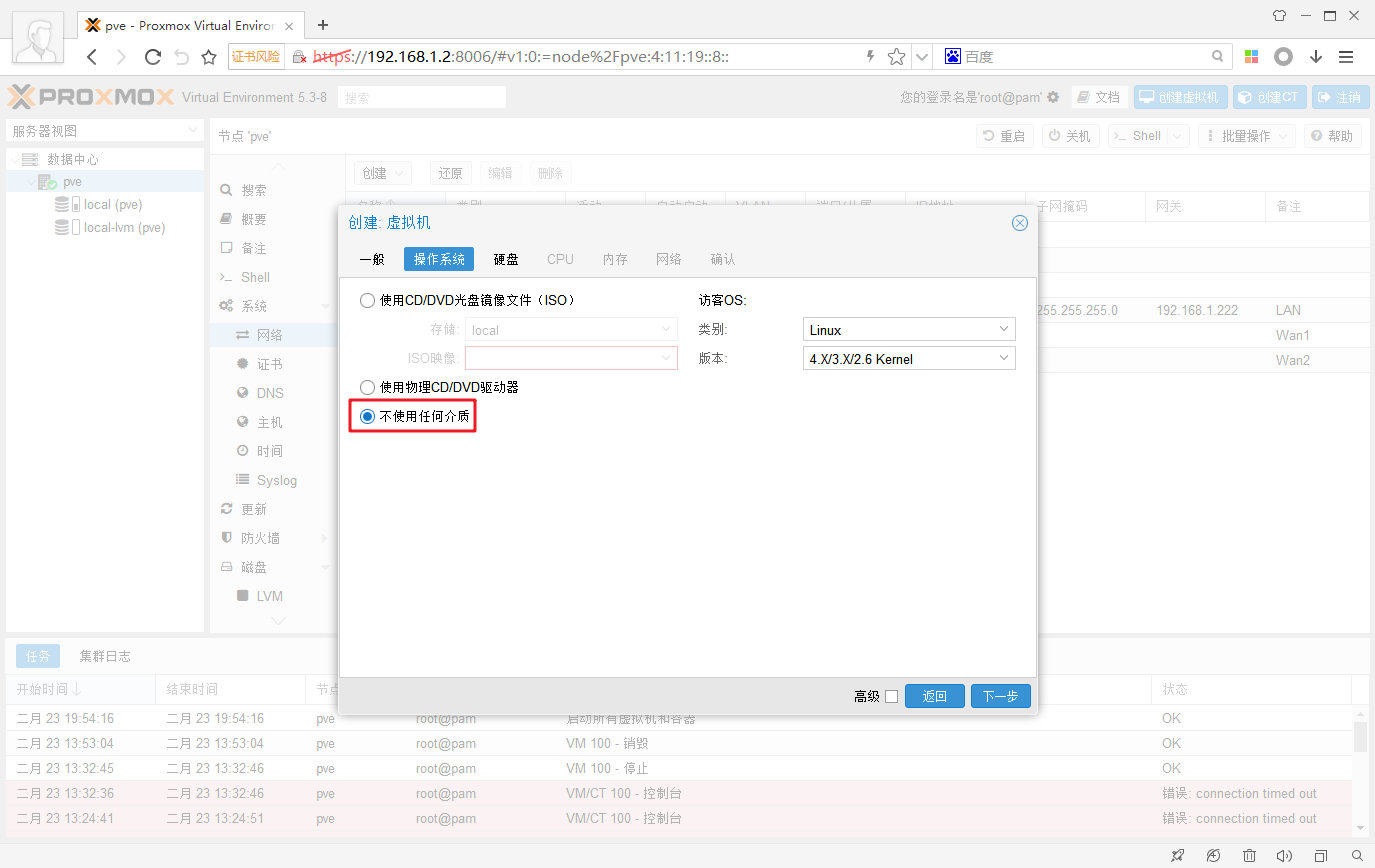Click the Proxmox logo

[x=91, y=97]
